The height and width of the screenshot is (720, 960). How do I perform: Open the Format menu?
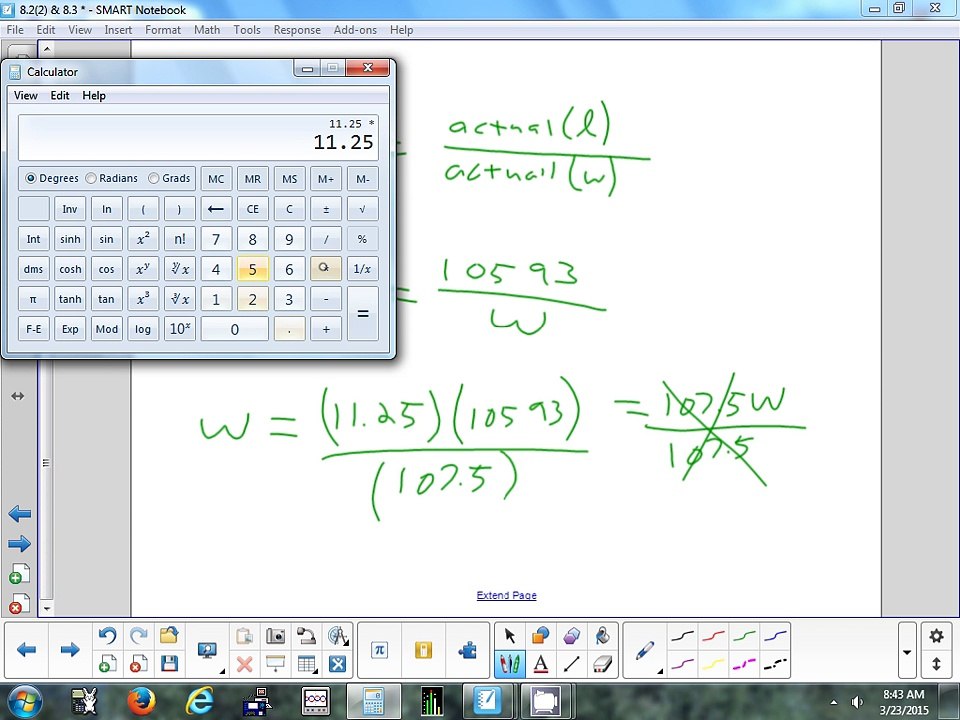[x=163, y=29]
